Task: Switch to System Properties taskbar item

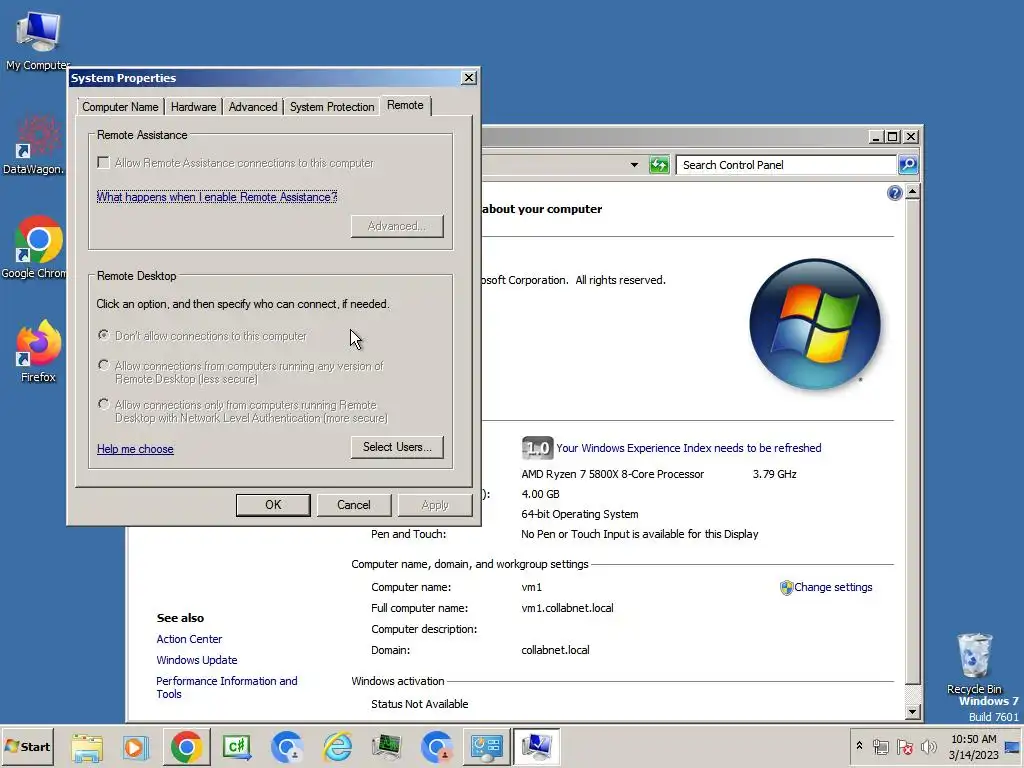Action: 536,747
